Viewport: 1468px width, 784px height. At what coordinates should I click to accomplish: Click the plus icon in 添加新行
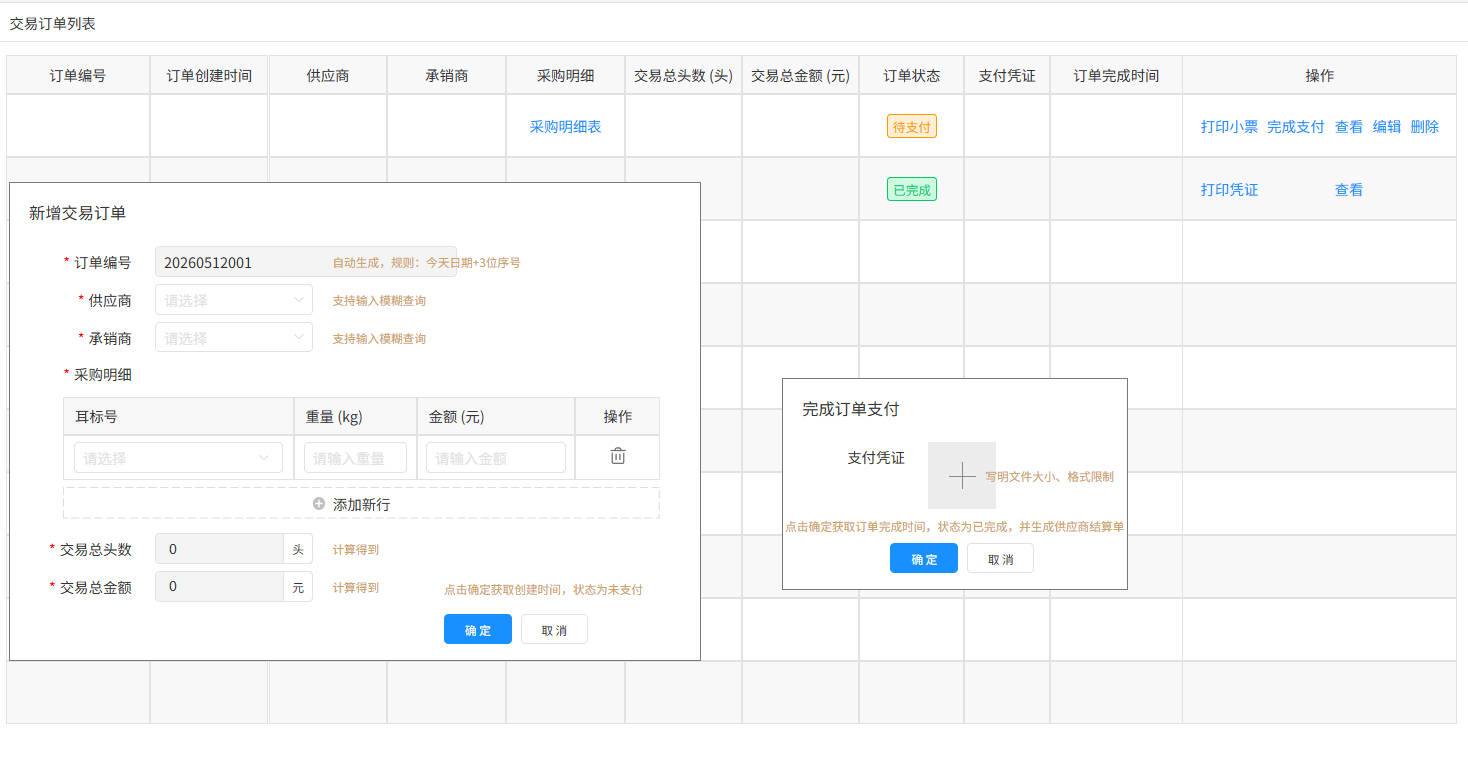(x=319, y=504)
